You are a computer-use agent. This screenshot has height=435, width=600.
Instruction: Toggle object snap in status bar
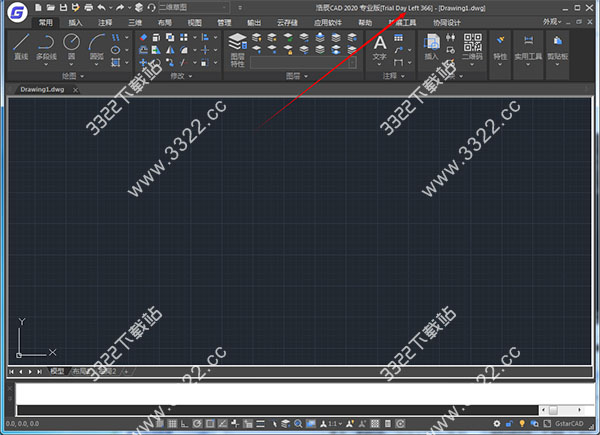click(210, 424)
